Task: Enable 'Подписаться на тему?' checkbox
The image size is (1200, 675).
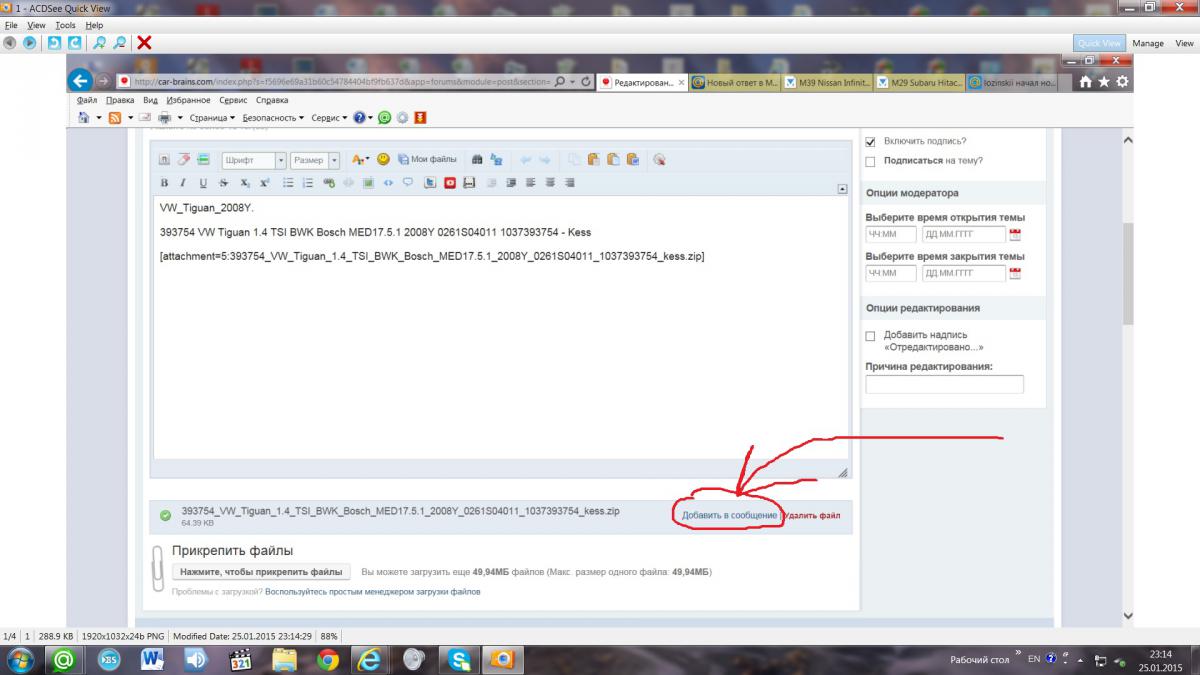Action: point(870,161)
